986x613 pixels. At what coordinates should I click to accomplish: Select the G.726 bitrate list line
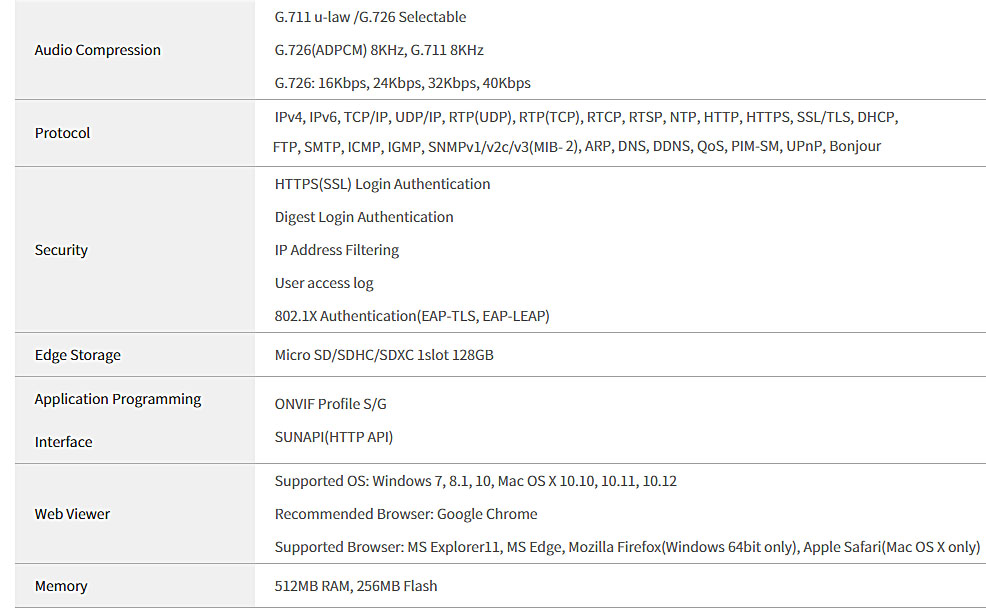coord(402,84)
